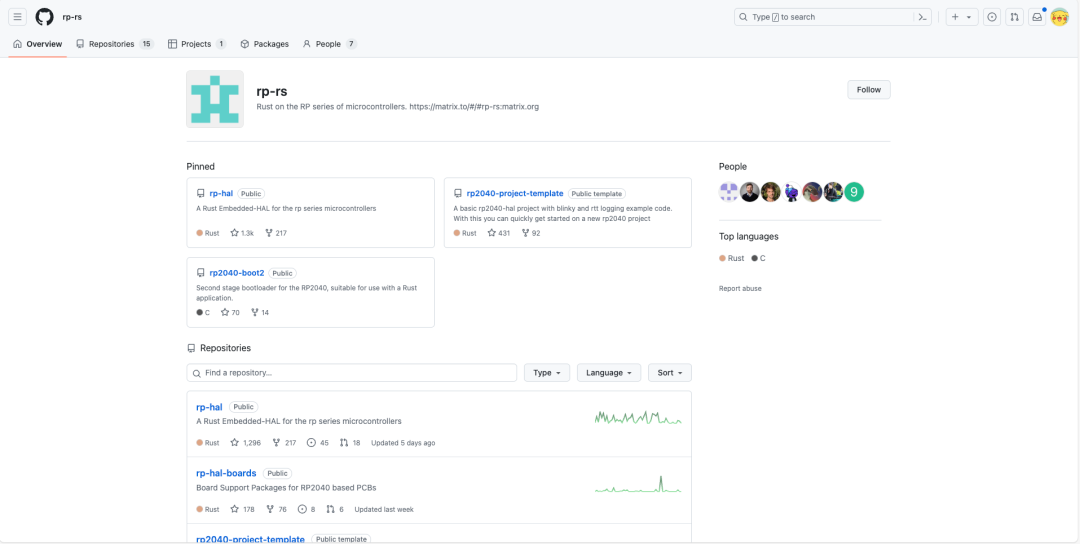
Task: Open the notifications inbox icon
Action: pyautogui.click(x=1037, y=17)
